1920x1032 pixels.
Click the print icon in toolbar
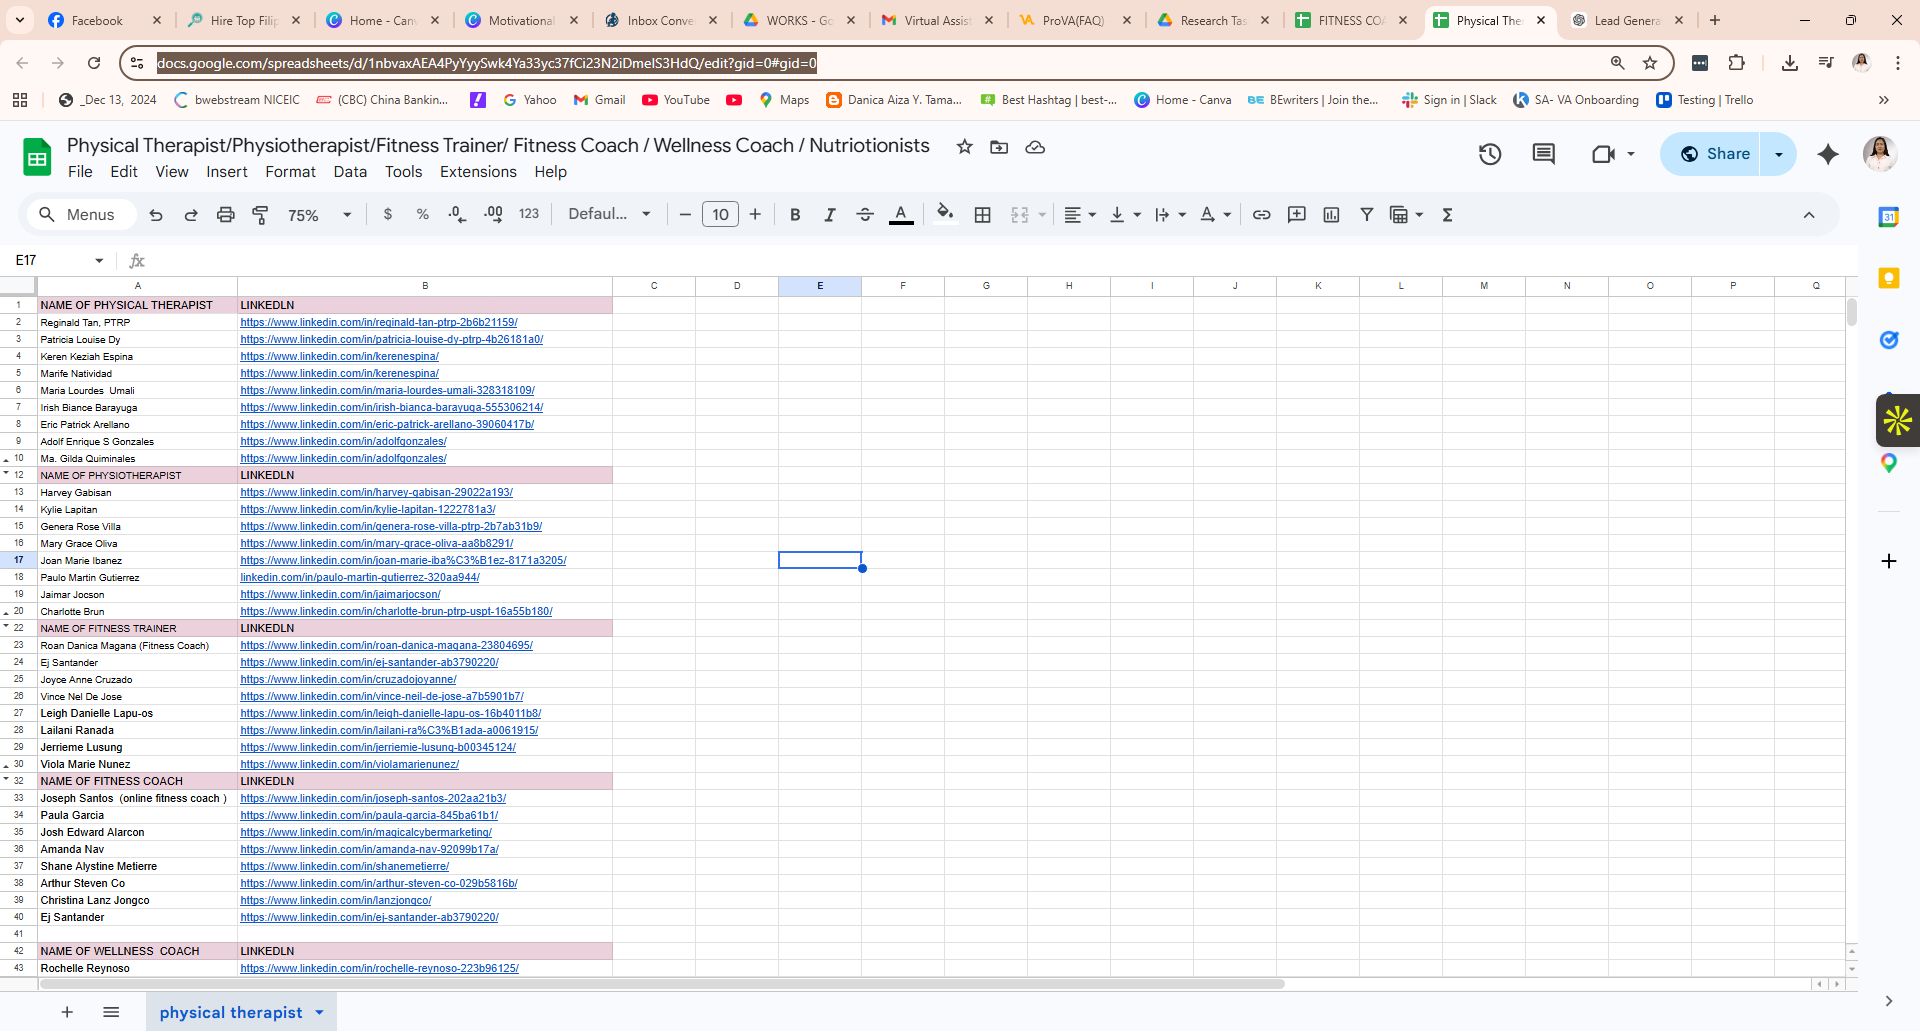[226, 215]
